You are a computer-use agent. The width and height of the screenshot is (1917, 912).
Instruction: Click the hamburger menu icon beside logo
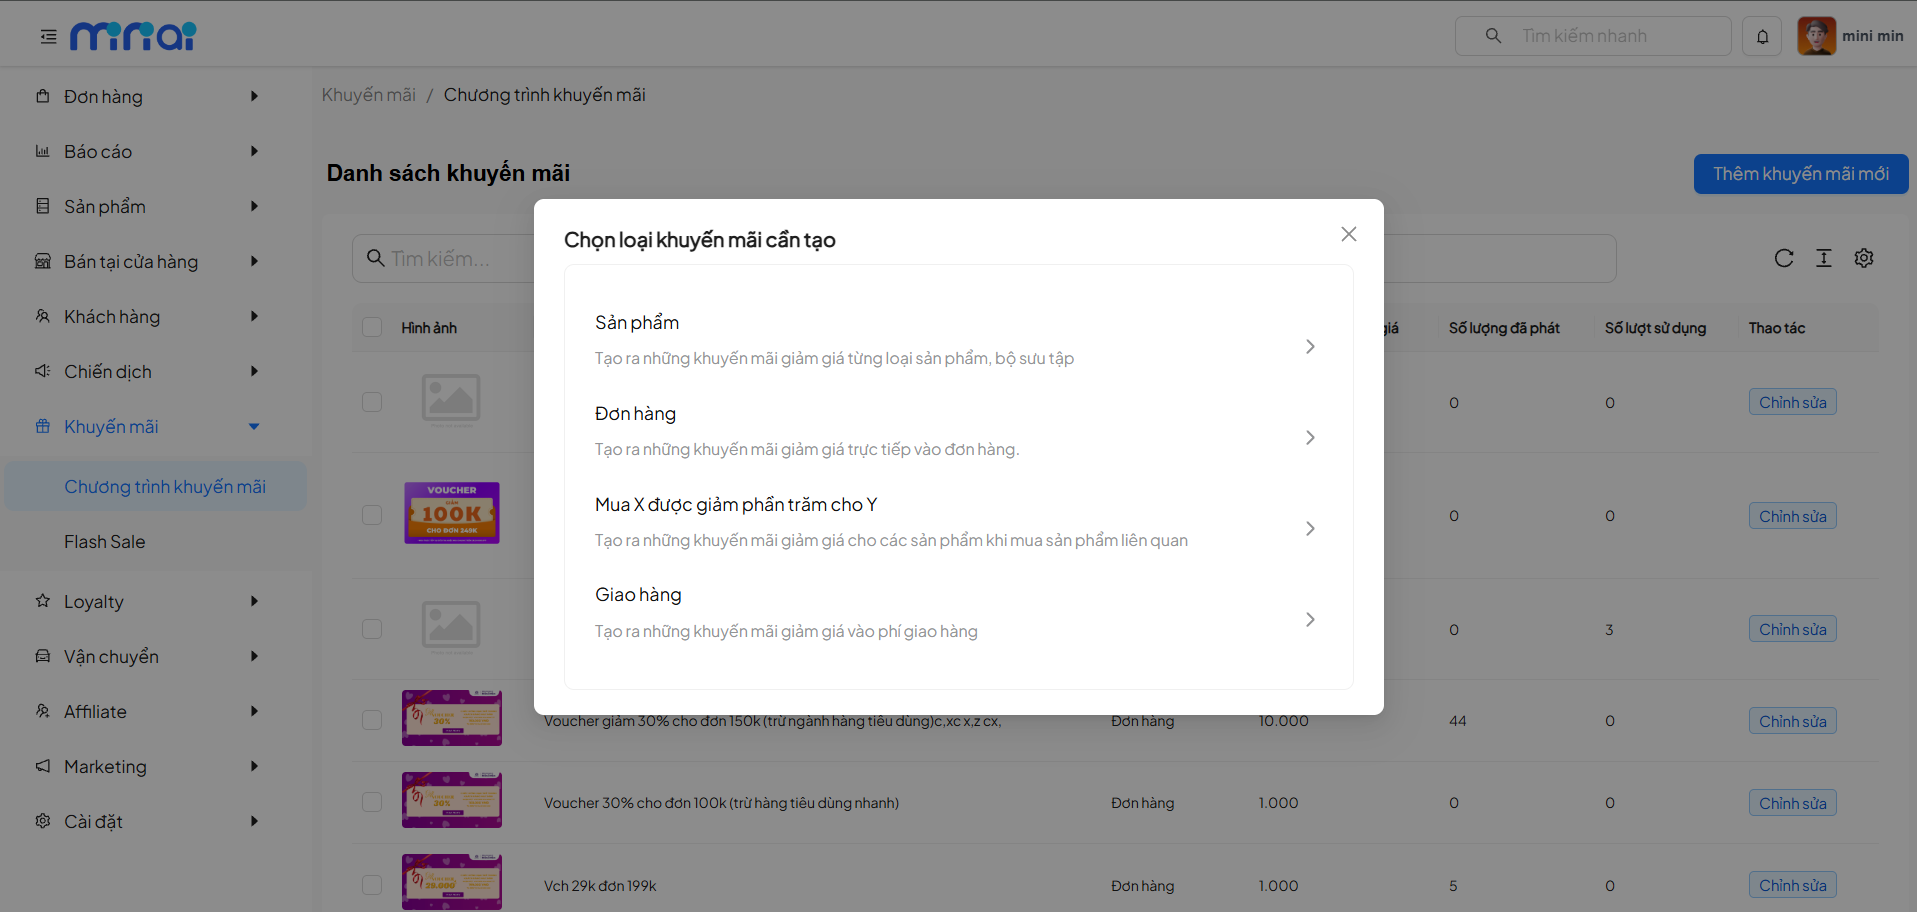click(x=48, y=37)
